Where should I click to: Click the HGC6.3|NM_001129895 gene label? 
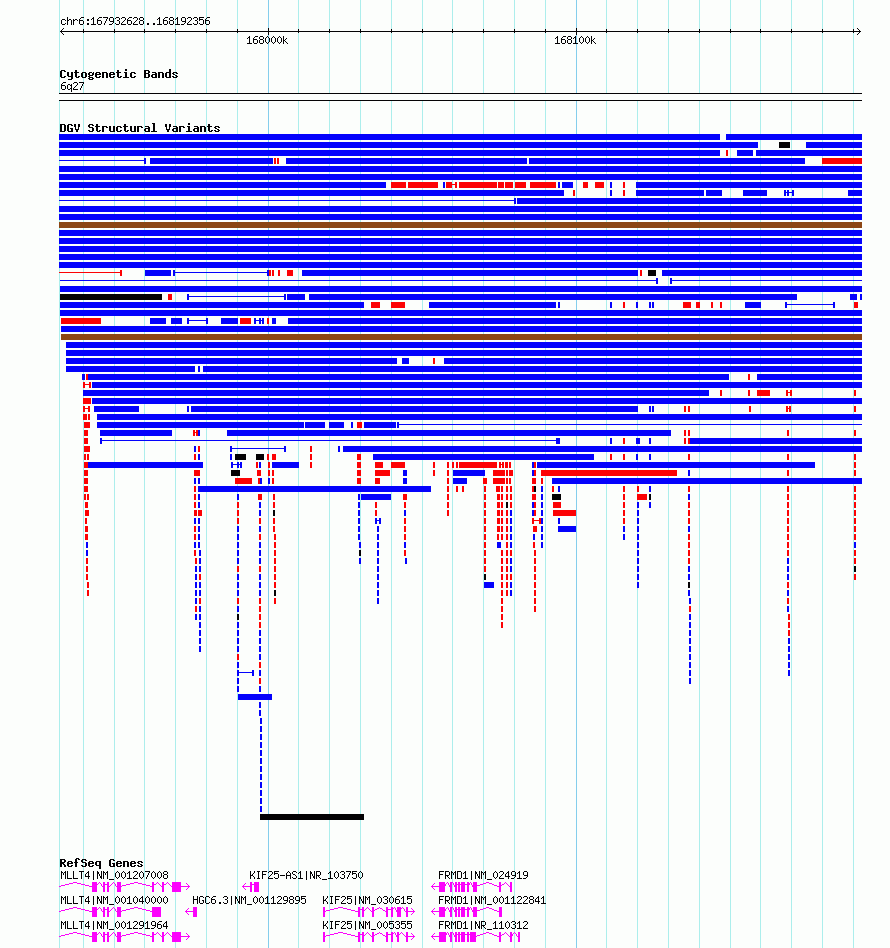[x=249, y=900]
